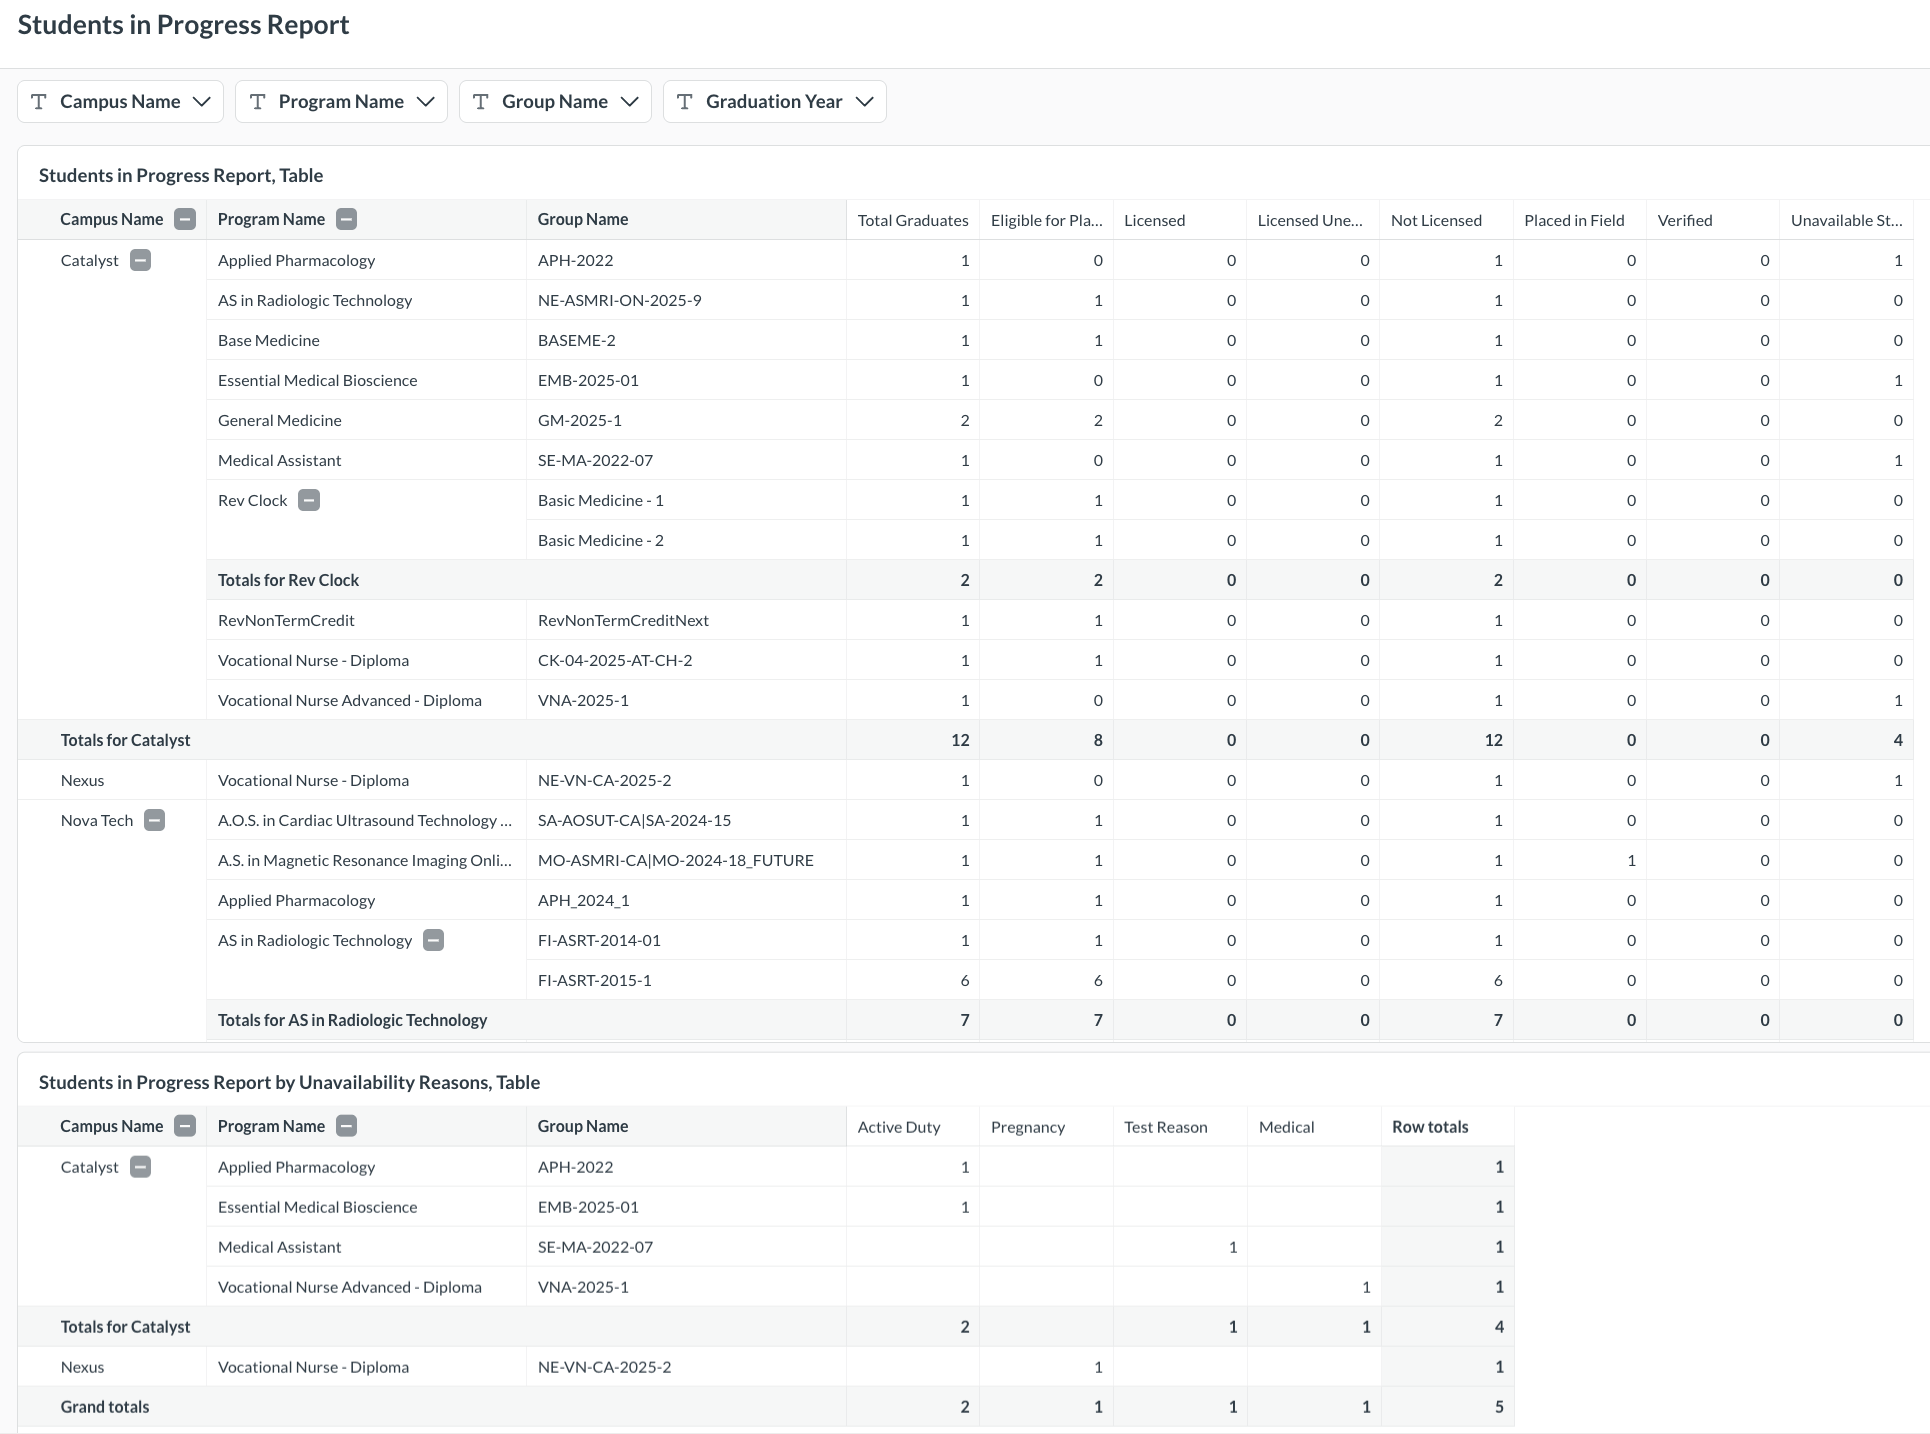Collapse Program Name column in Unavailability Reasons table

coord(346,1126)
